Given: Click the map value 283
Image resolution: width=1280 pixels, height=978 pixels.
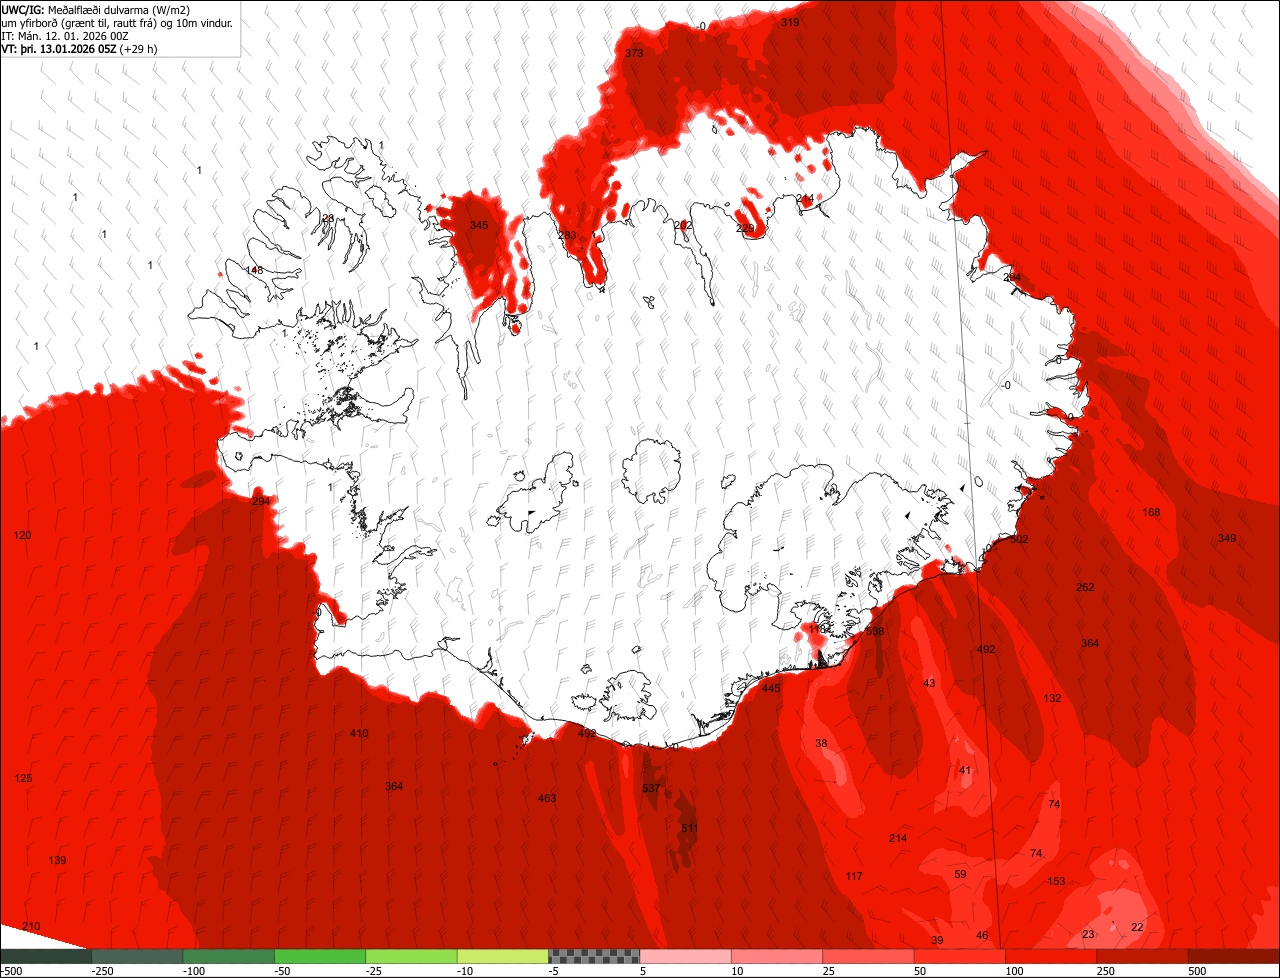Looking at the screenshot, I should coord(567,235).
